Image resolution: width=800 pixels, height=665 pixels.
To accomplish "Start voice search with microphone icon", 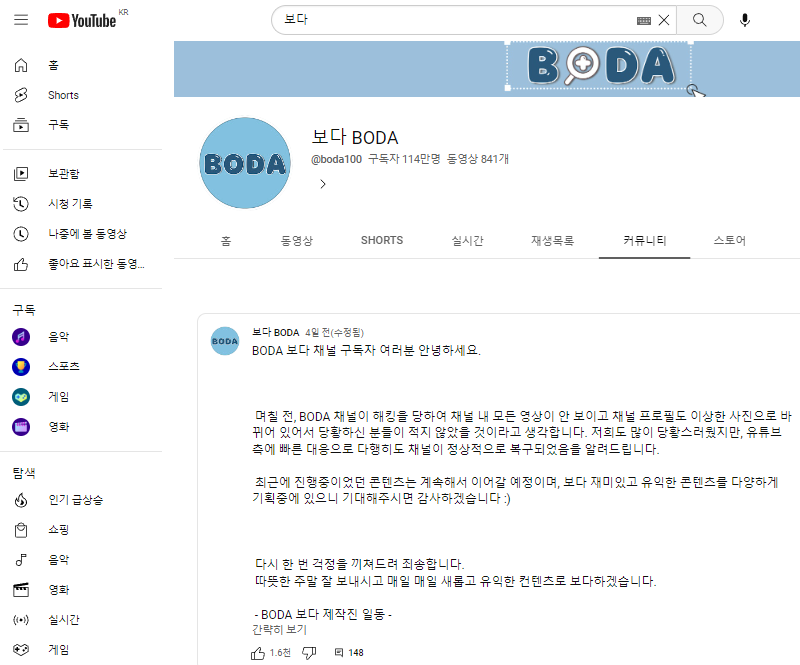I will coord(745,20).
